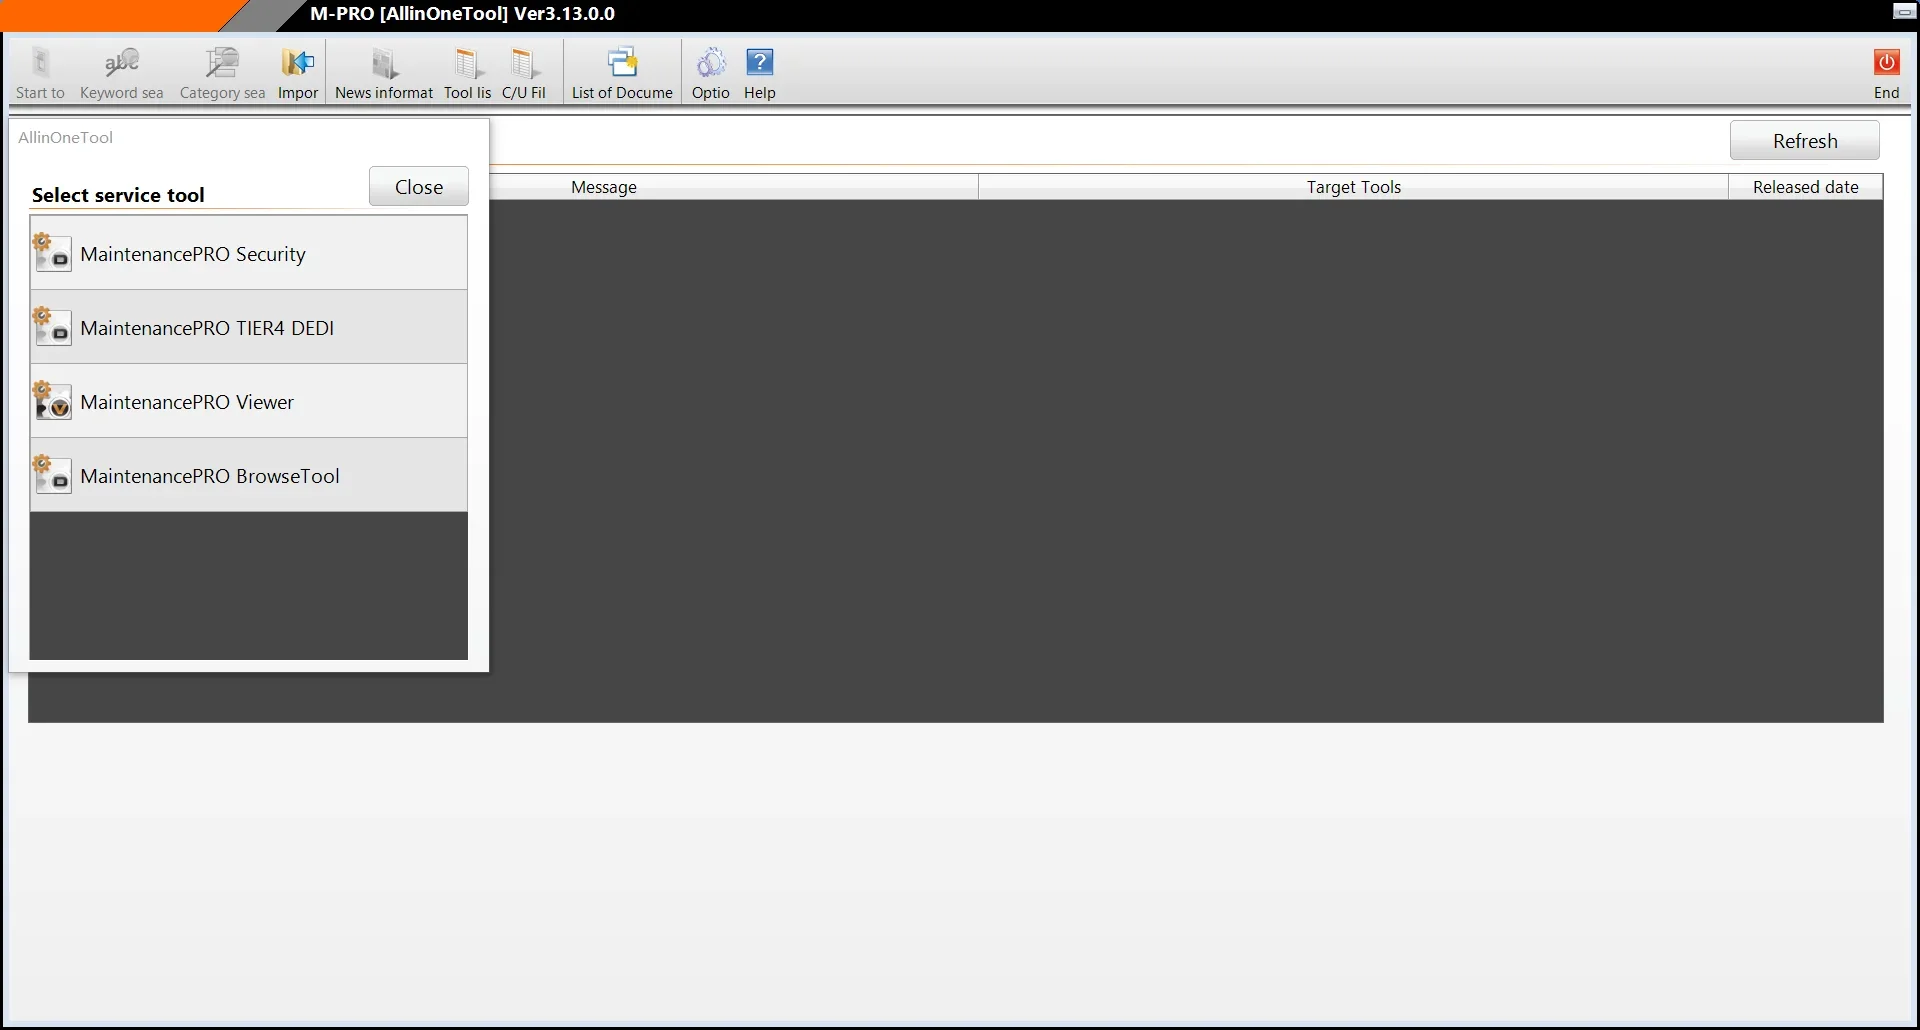
Task: Click the Start toolbar icon
Action: 40,73
